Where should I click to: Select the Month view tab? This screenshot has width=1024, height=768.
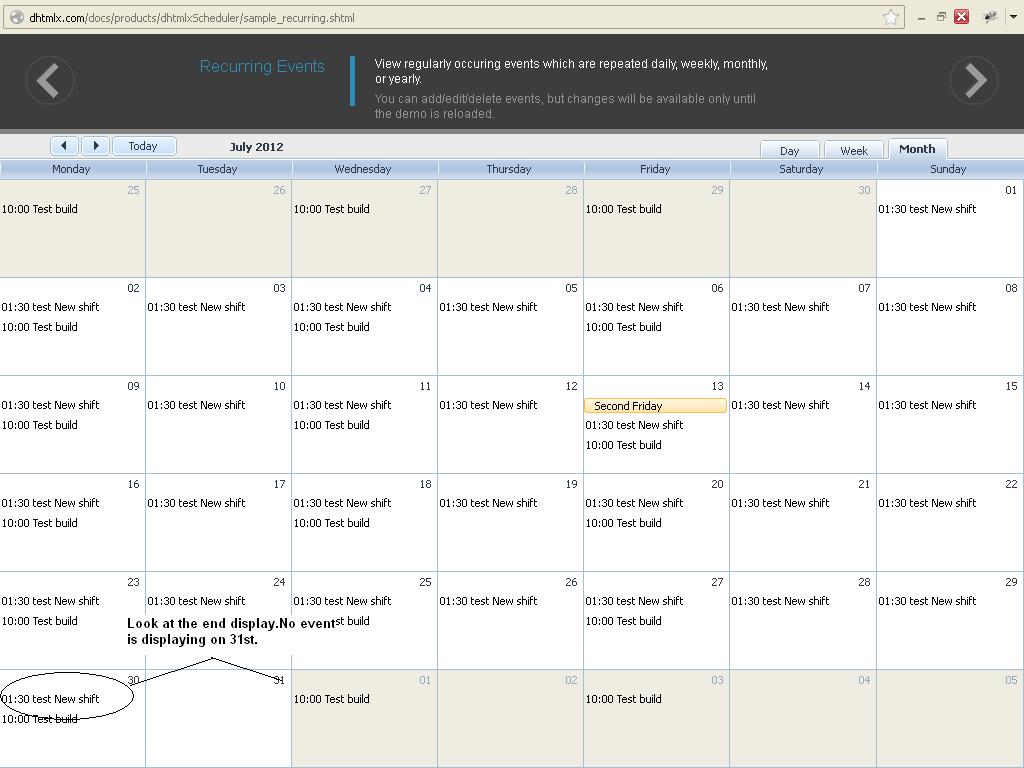(916, 149)
